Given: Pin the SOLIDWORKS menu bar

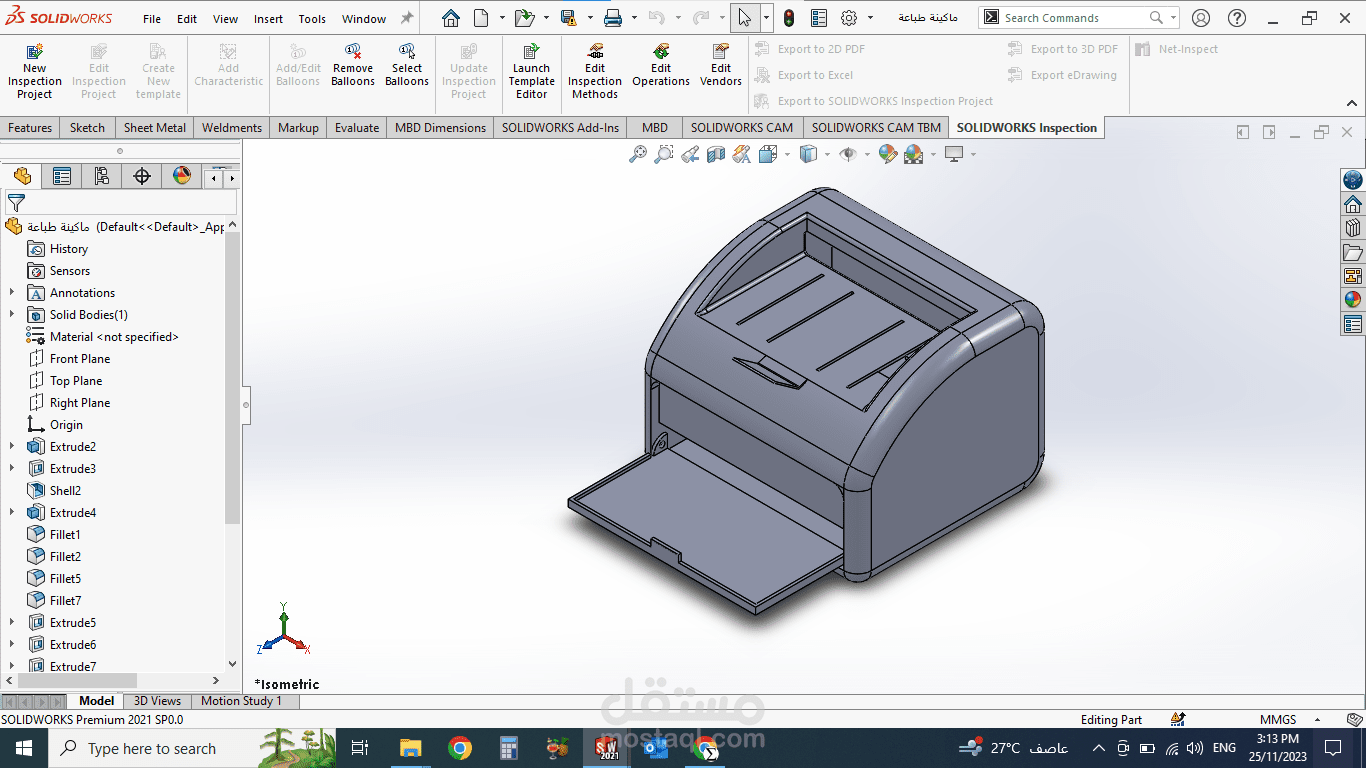Looking at the screenshot, I should [407, 18].
